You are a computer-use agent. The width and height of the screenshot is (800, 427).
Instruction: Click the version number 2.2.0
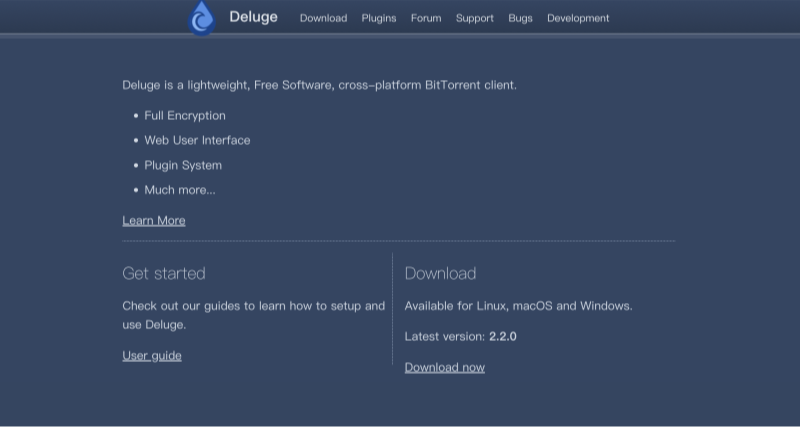click(503, 337)
